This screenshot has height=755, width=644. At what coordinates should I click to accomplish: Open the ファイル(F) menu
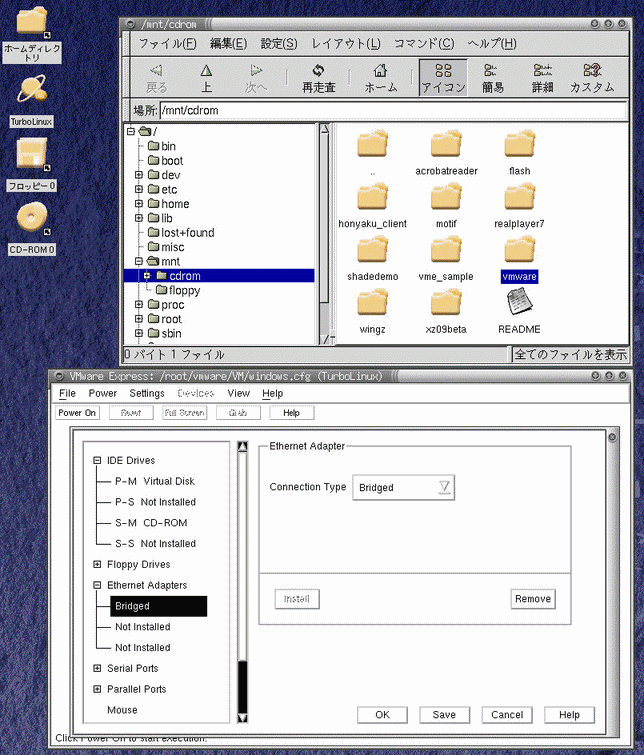pyautogui.click(x=167, y=43)
